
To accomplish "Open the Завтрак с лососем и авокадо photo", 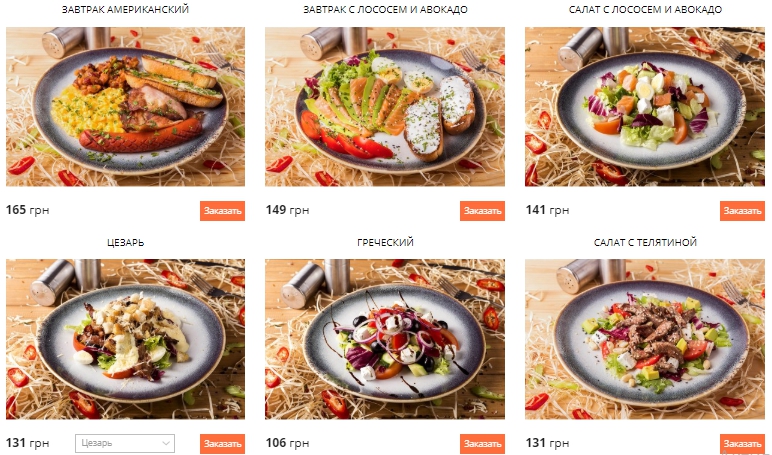I will coord(385,106).
